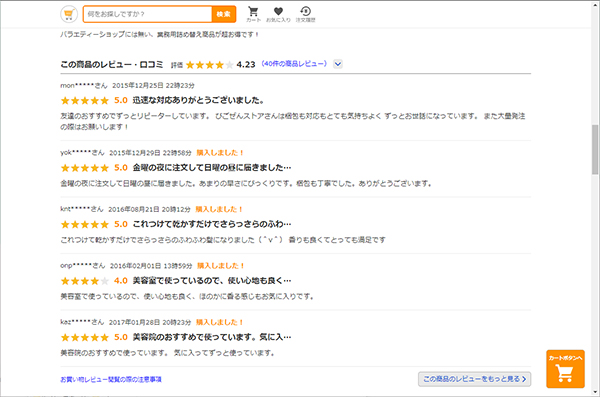
Task: Open お買い物レビュー閲覧の際の注意事項 link
Action: 111,379
